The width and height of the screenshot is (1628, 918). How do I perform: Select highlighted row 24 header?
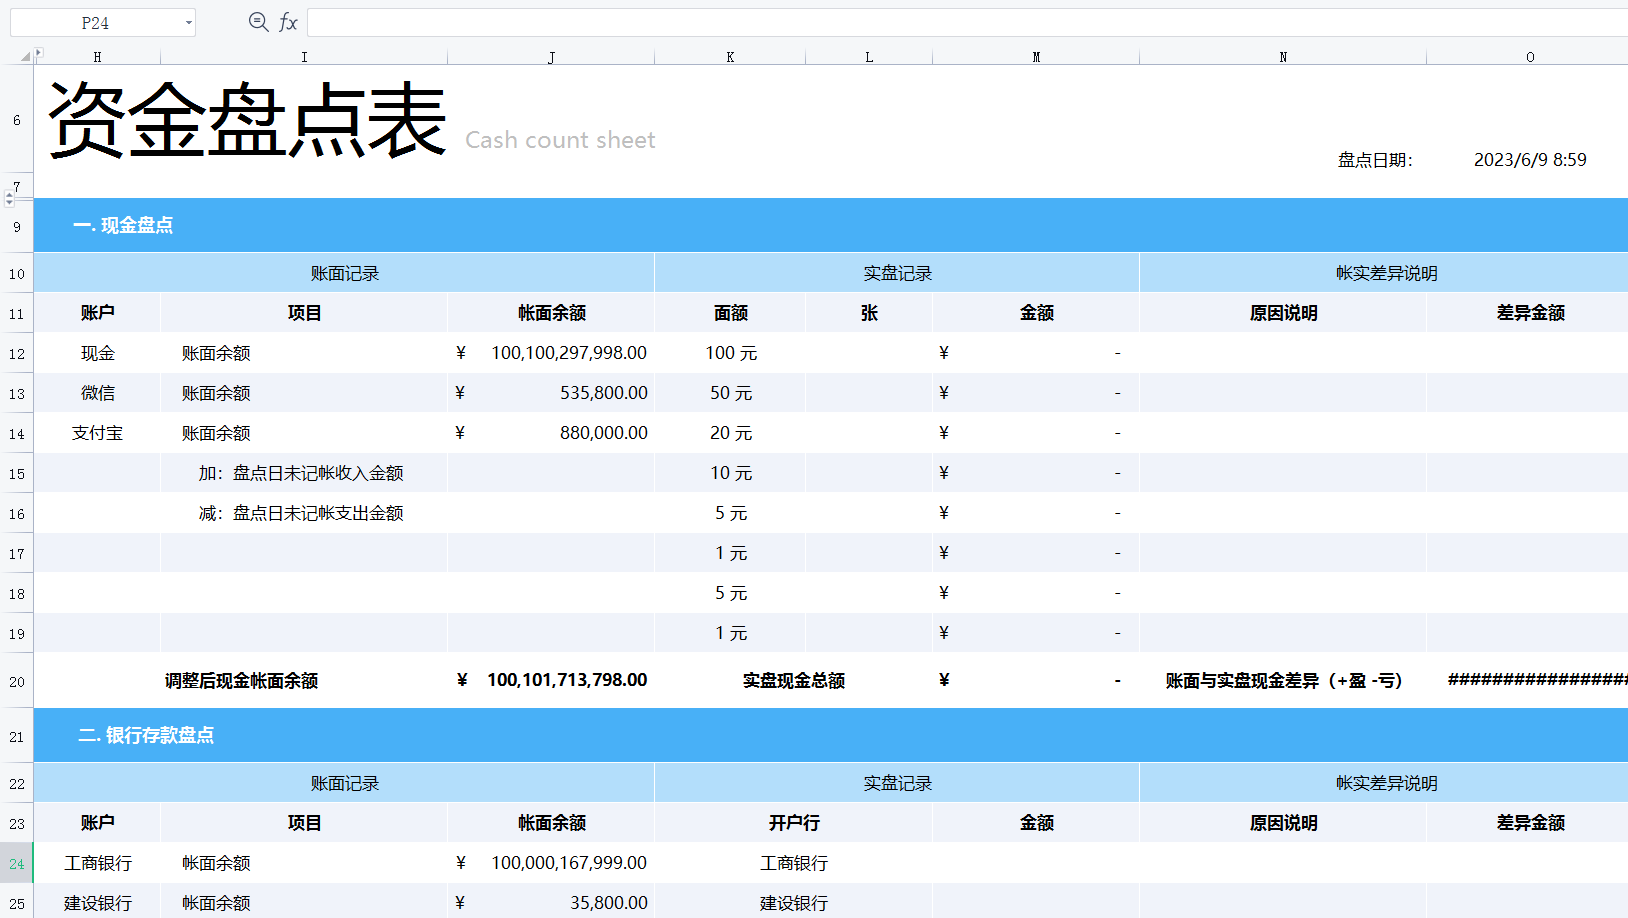[x=17, y=863]
